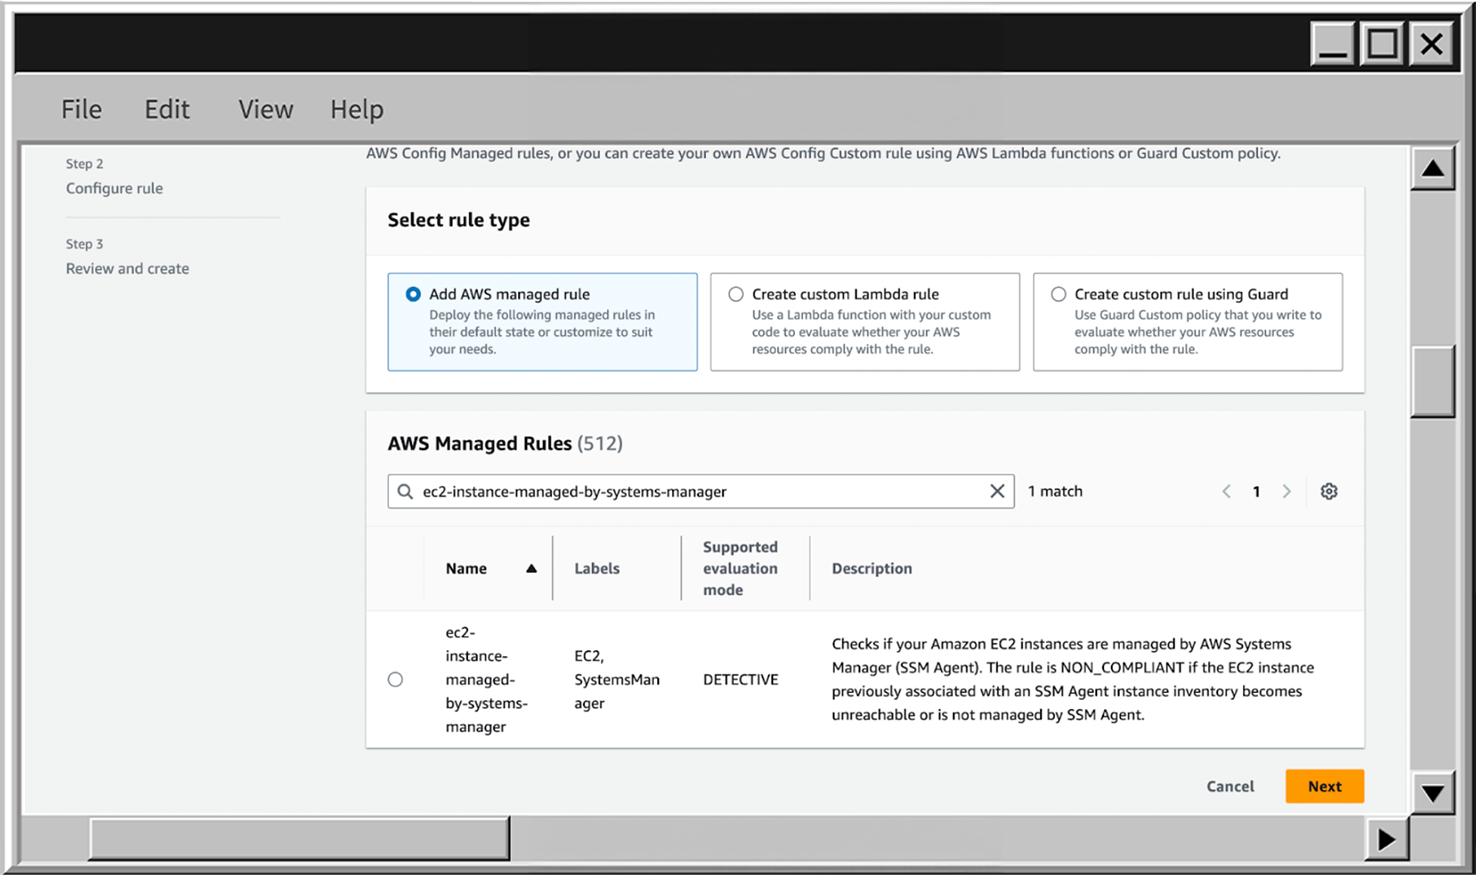1476x876 pixels.
Task: Open the View menu
Action: 265,109
